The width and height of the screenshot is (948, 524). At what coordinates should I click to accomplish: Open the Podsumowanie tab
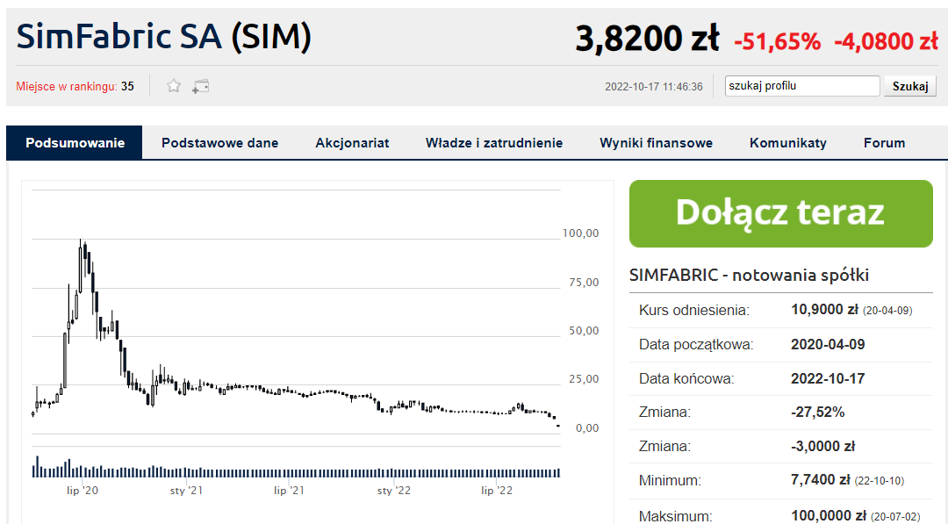click(75, 143)
